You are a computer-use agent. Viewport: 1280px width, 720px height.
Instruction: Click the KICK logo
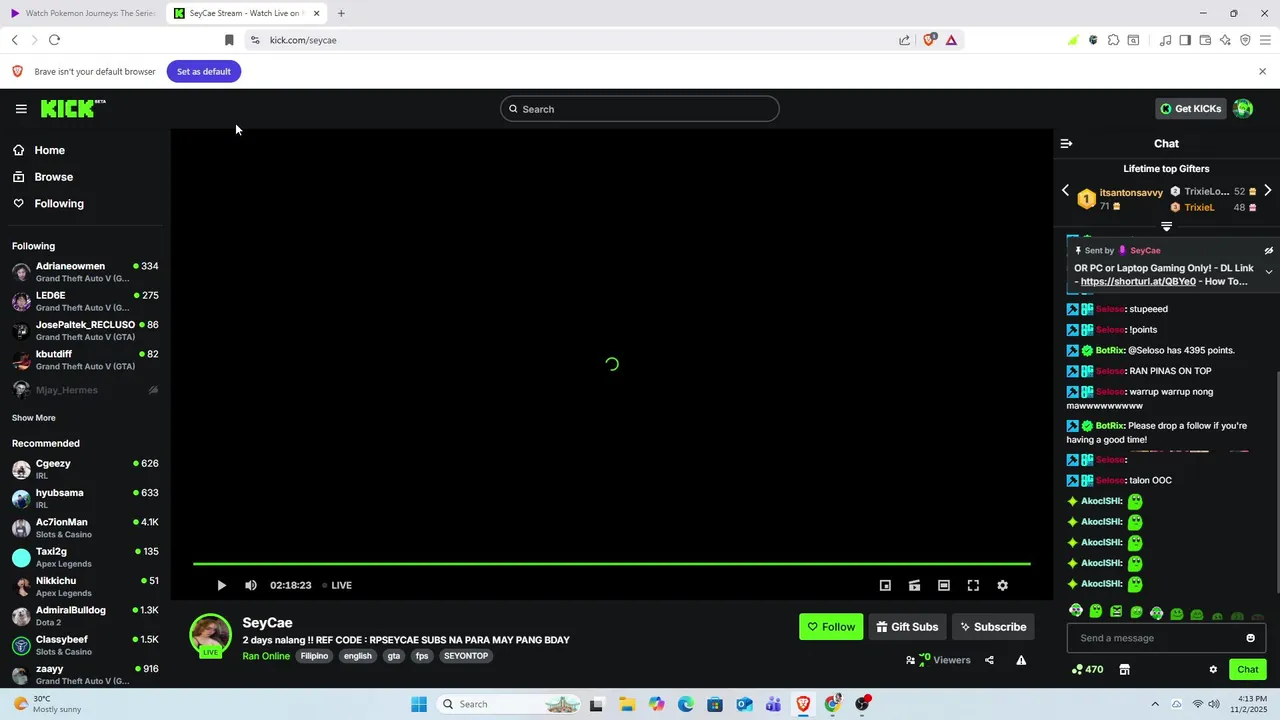click(x=72, y=108)
